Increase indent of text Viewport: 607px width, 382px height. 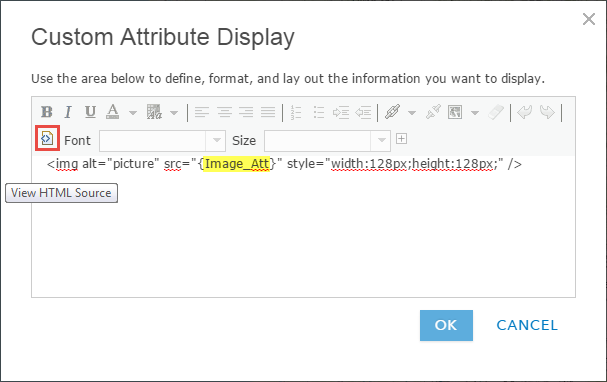(x=341, y=112)
